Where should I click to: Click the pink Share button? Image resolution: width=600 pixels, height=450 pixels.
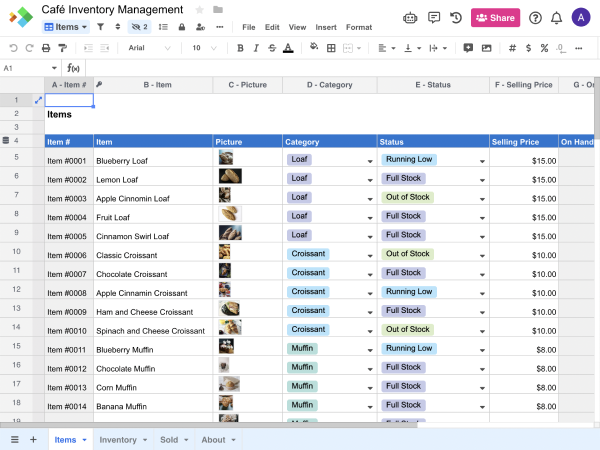pos(495,17)
